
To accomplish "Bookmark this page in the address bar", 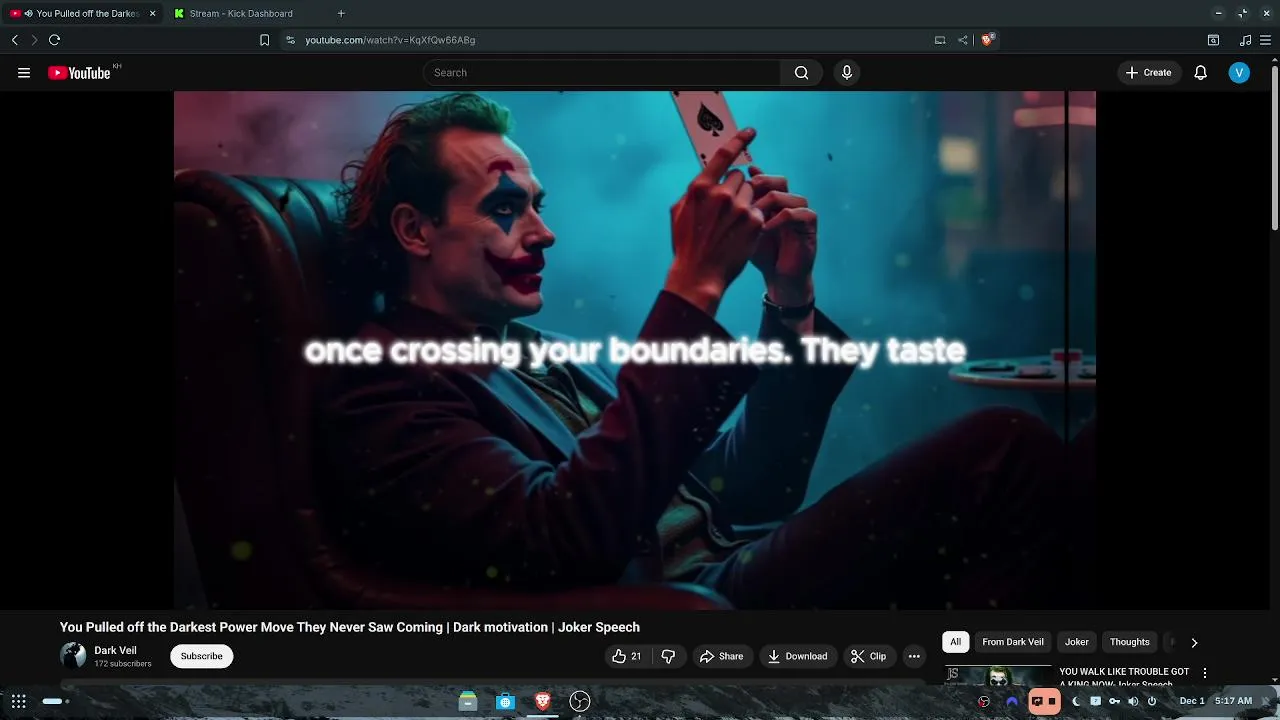I will [264, 40].
